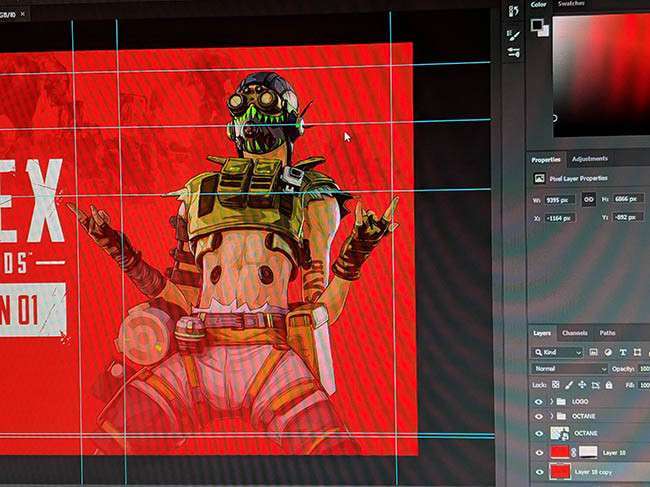650x487 pixels.
Task: Click the pixel layer filter icon
Action: 593,352
